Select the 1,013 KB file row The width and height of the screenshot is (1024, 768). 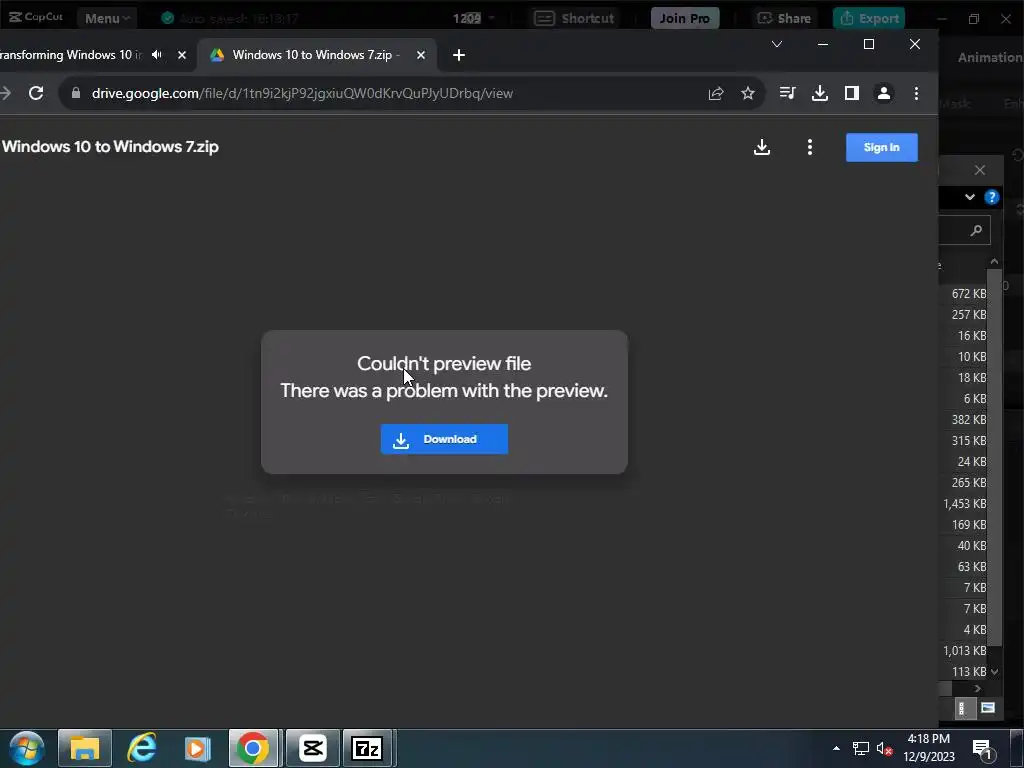(x=965, y=650)
